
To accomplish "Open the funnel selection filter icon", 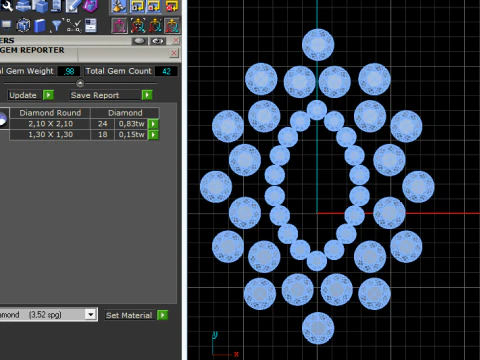I will coord(56,26).
